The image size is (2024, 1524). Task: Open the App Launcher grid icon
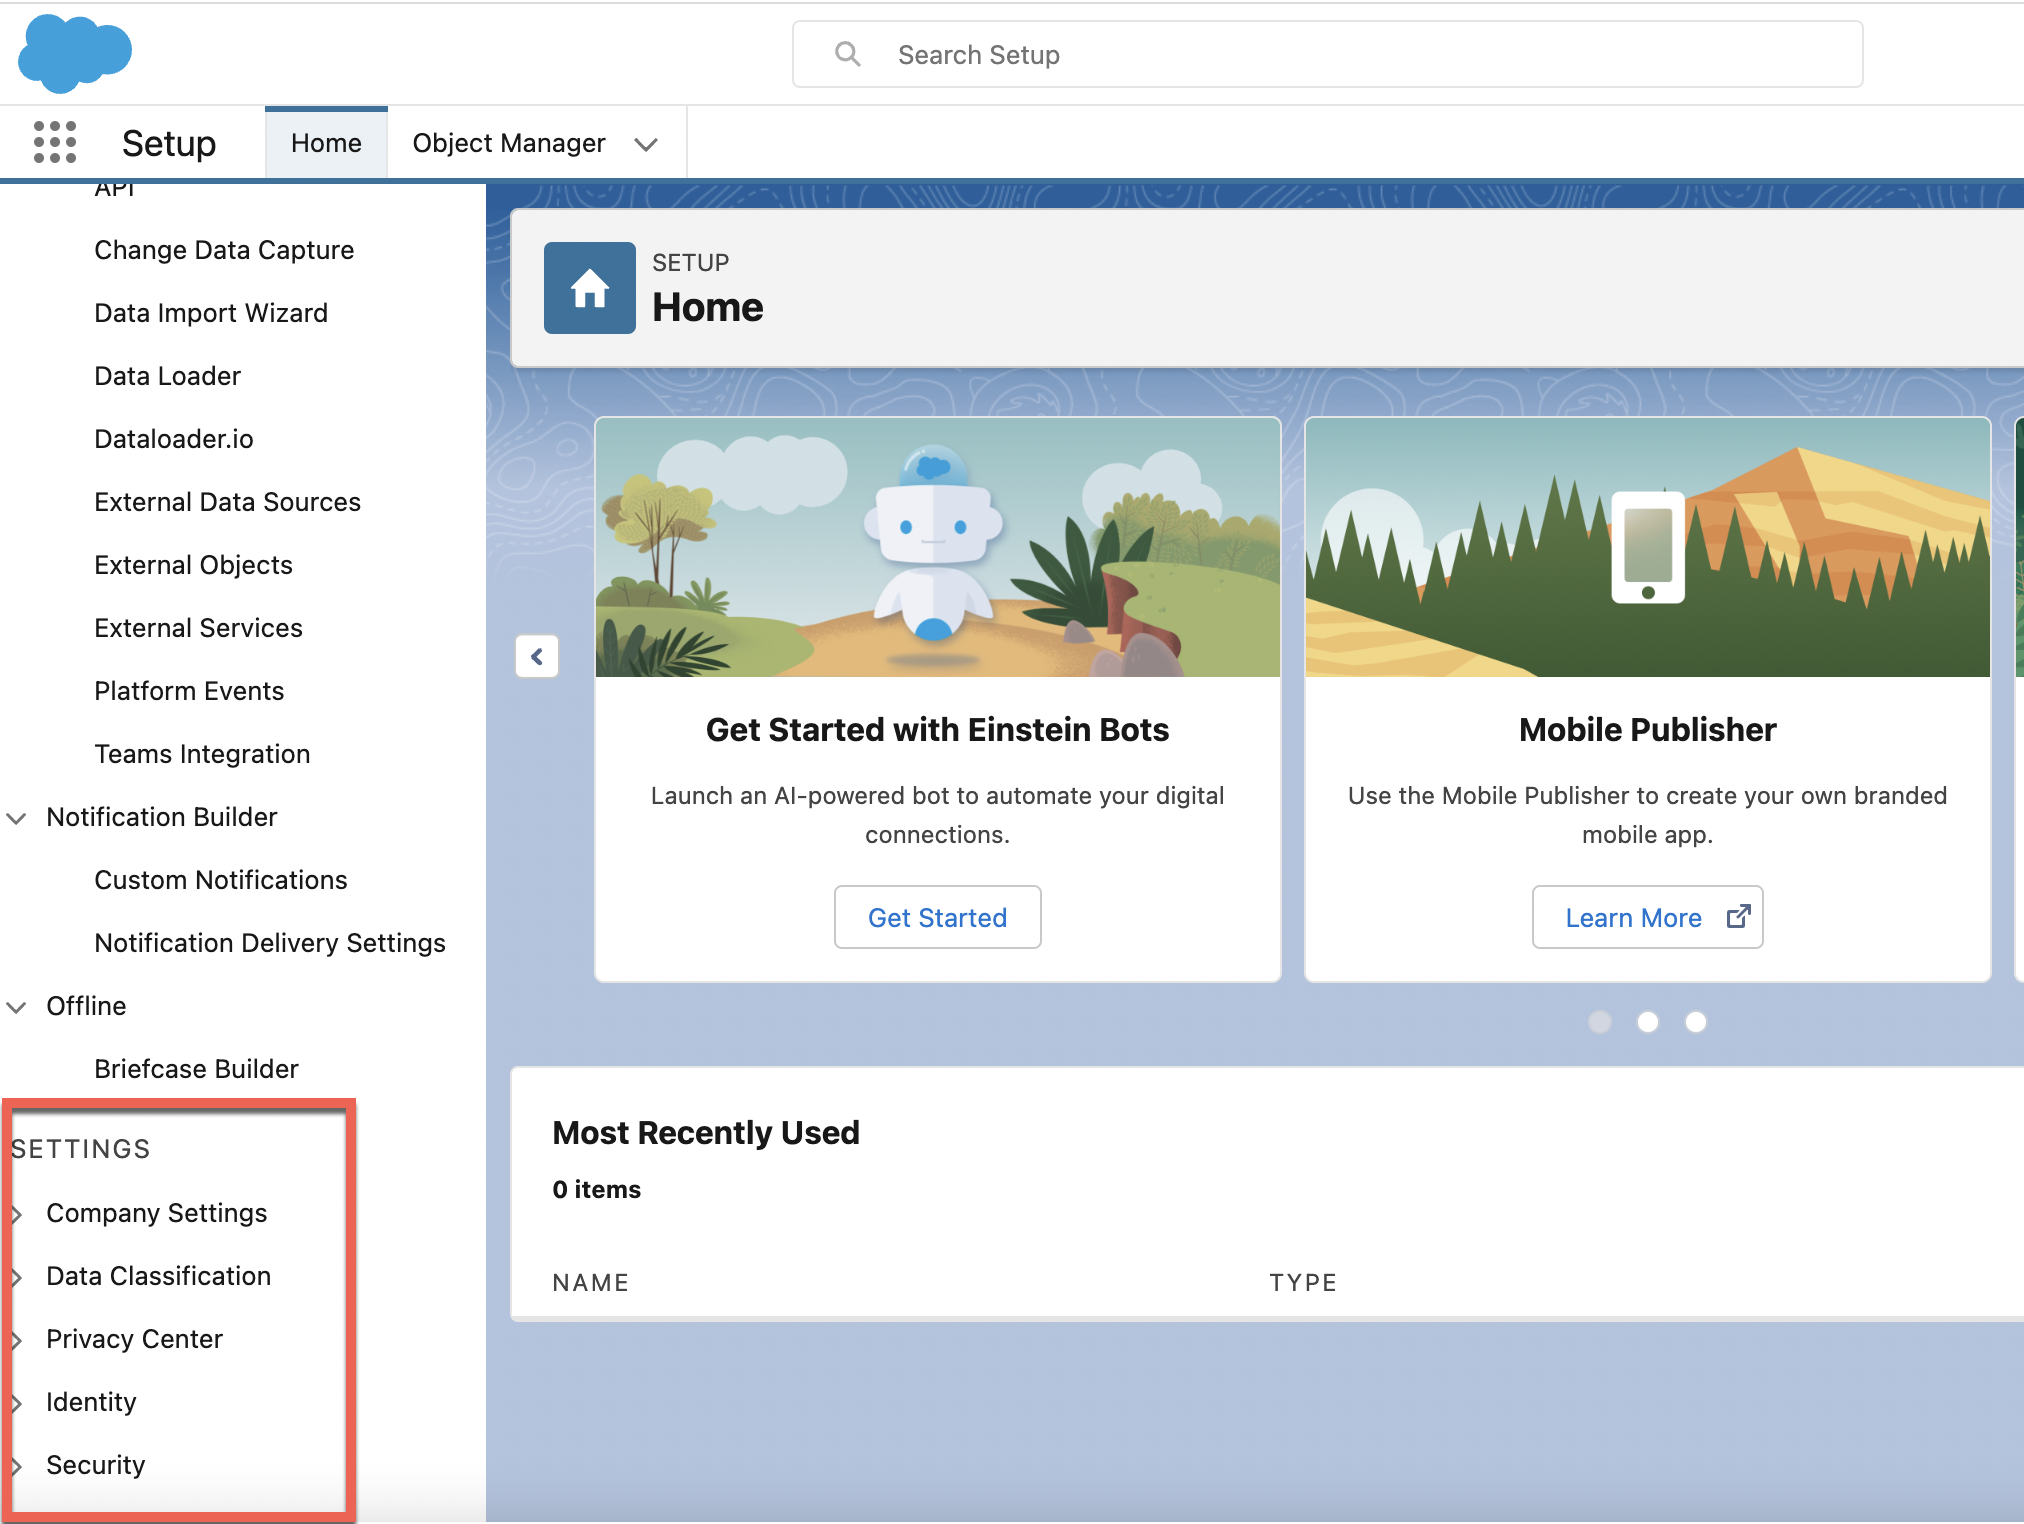coord(55,142)
